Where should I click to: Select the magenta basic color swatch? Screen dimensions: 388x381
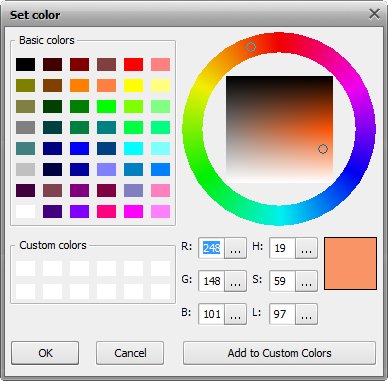coord(133,211)
